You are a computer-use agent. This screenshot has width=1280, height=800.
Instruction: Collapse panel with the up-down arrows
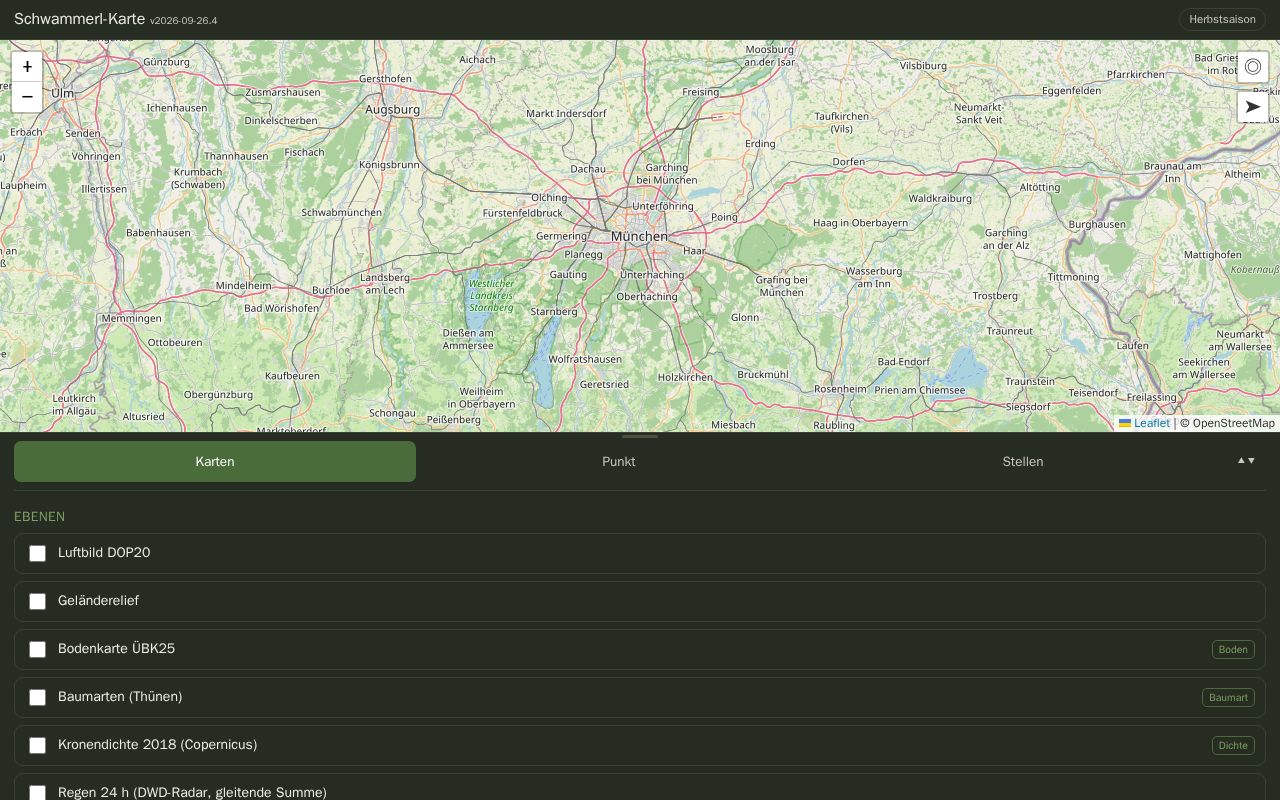pos(1246,461)
